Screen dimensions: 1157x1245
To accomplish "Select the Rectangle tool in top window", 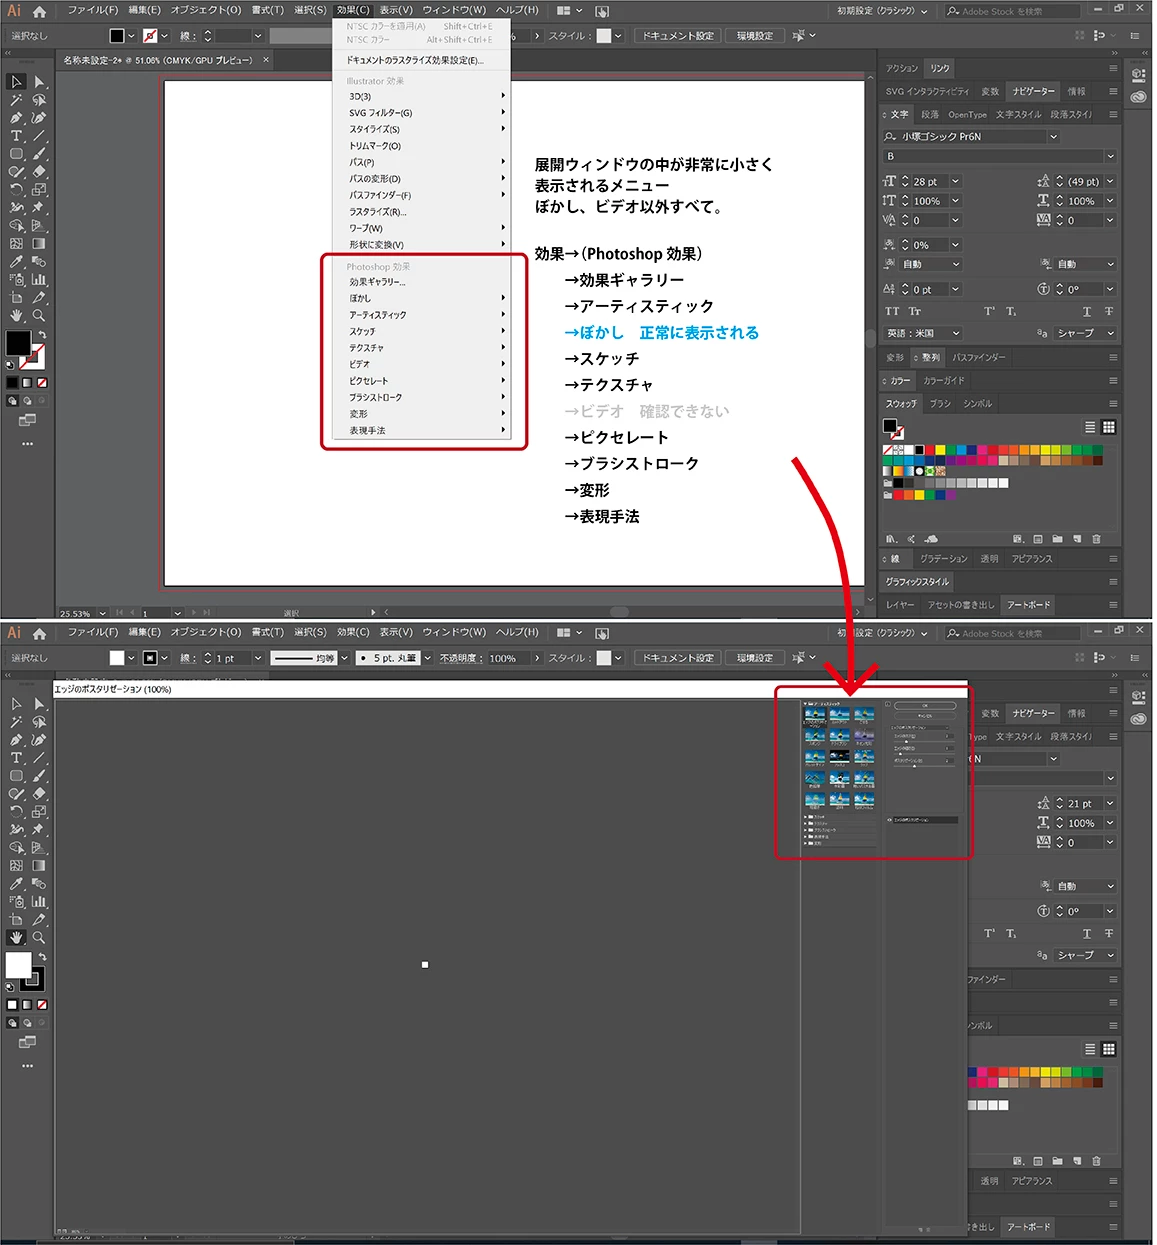I will tap(17, 154).
